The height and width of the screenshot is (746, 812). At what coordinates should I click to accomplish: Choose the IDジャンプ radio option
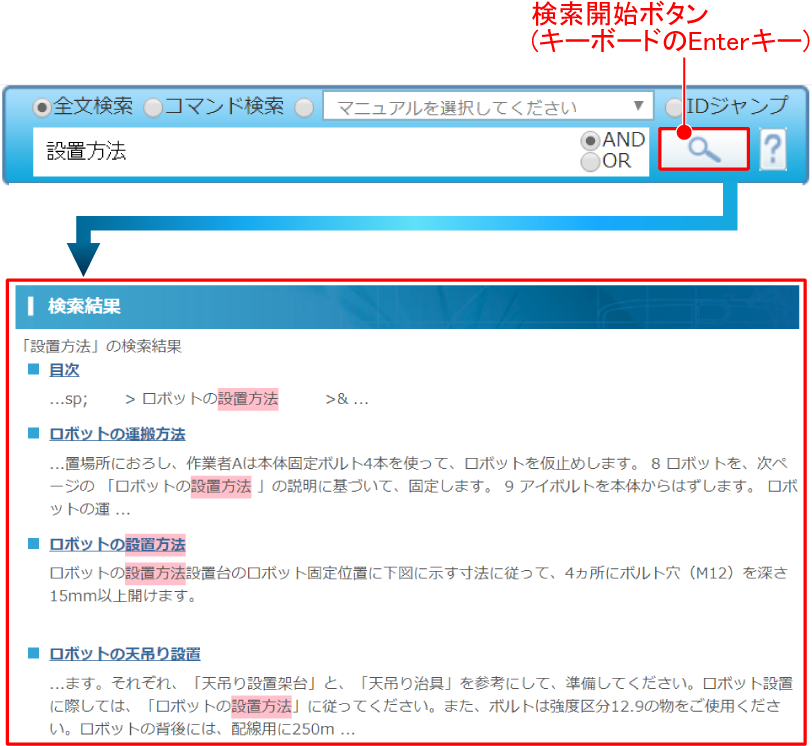point(675,106)
